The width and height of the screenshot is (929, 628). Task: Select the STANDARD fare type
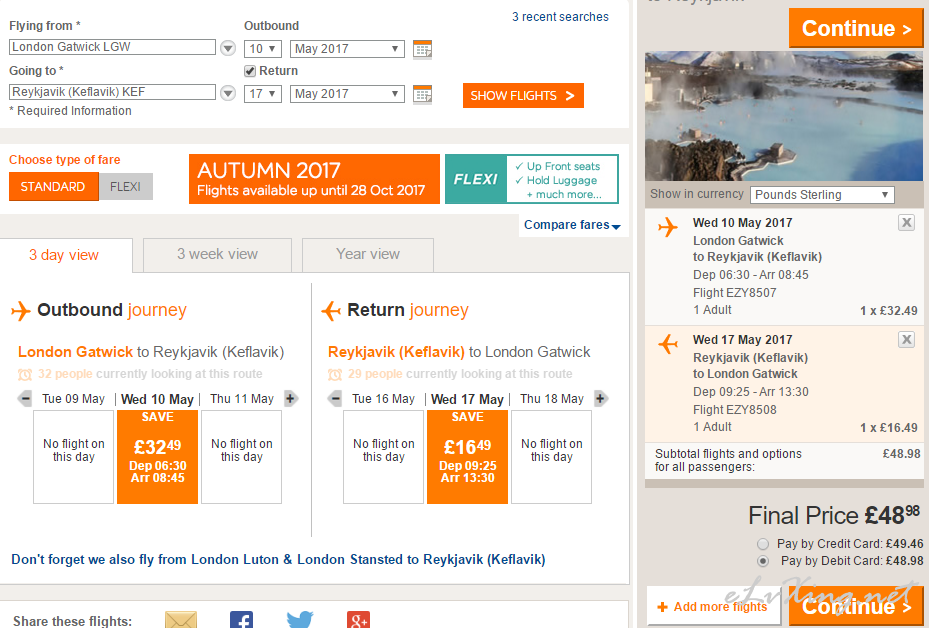pyautogui.click(x=53, y=187)
